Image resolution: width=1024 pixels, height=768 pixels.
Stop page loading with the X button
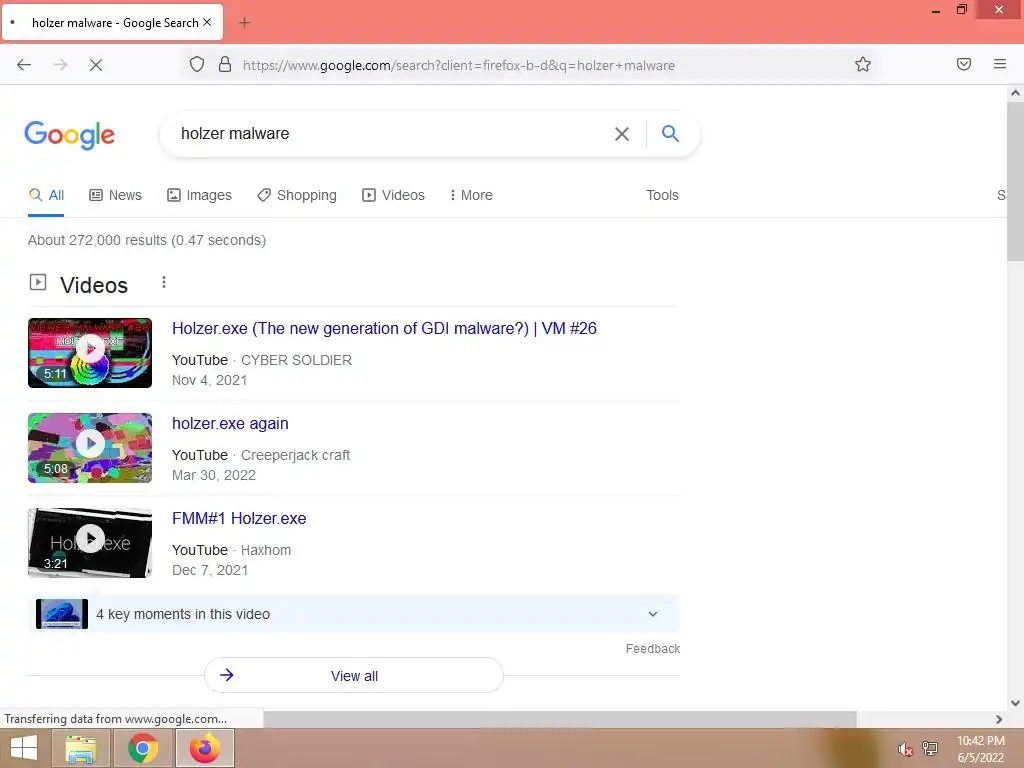96,65
